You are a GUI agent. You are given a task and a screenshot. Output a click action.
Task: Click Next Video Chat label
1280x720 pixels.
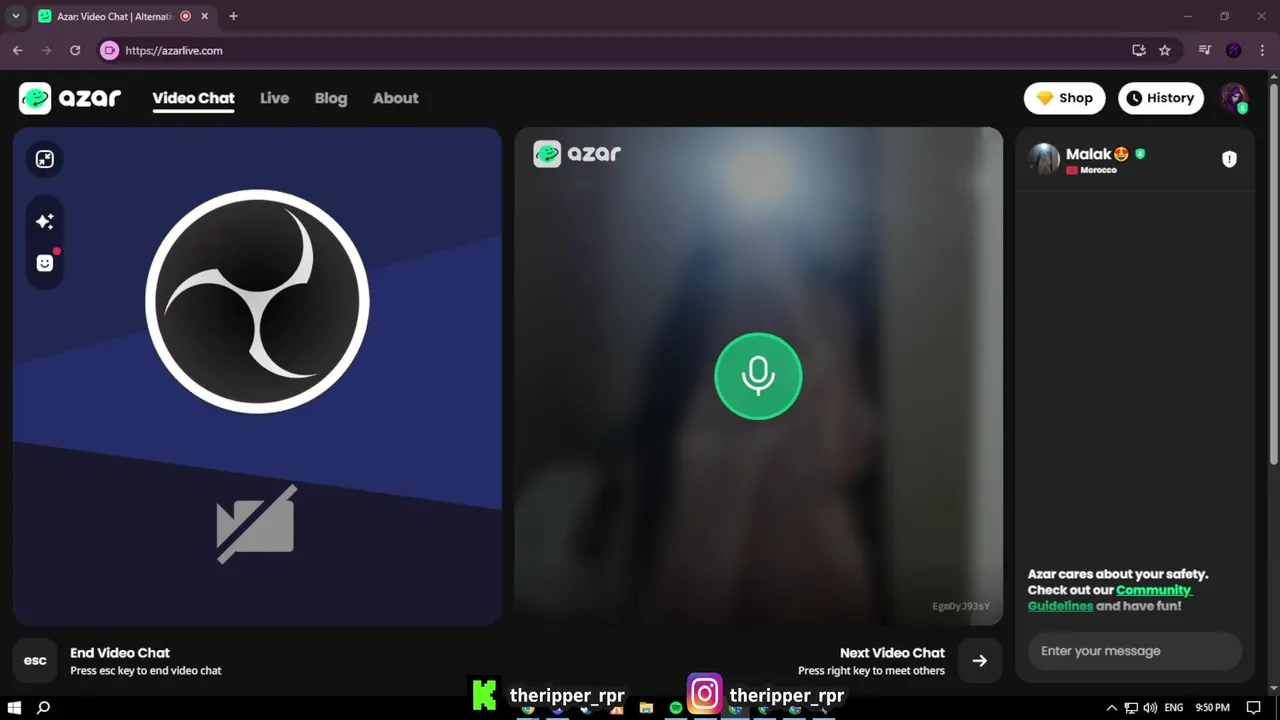tap(892, 653)
